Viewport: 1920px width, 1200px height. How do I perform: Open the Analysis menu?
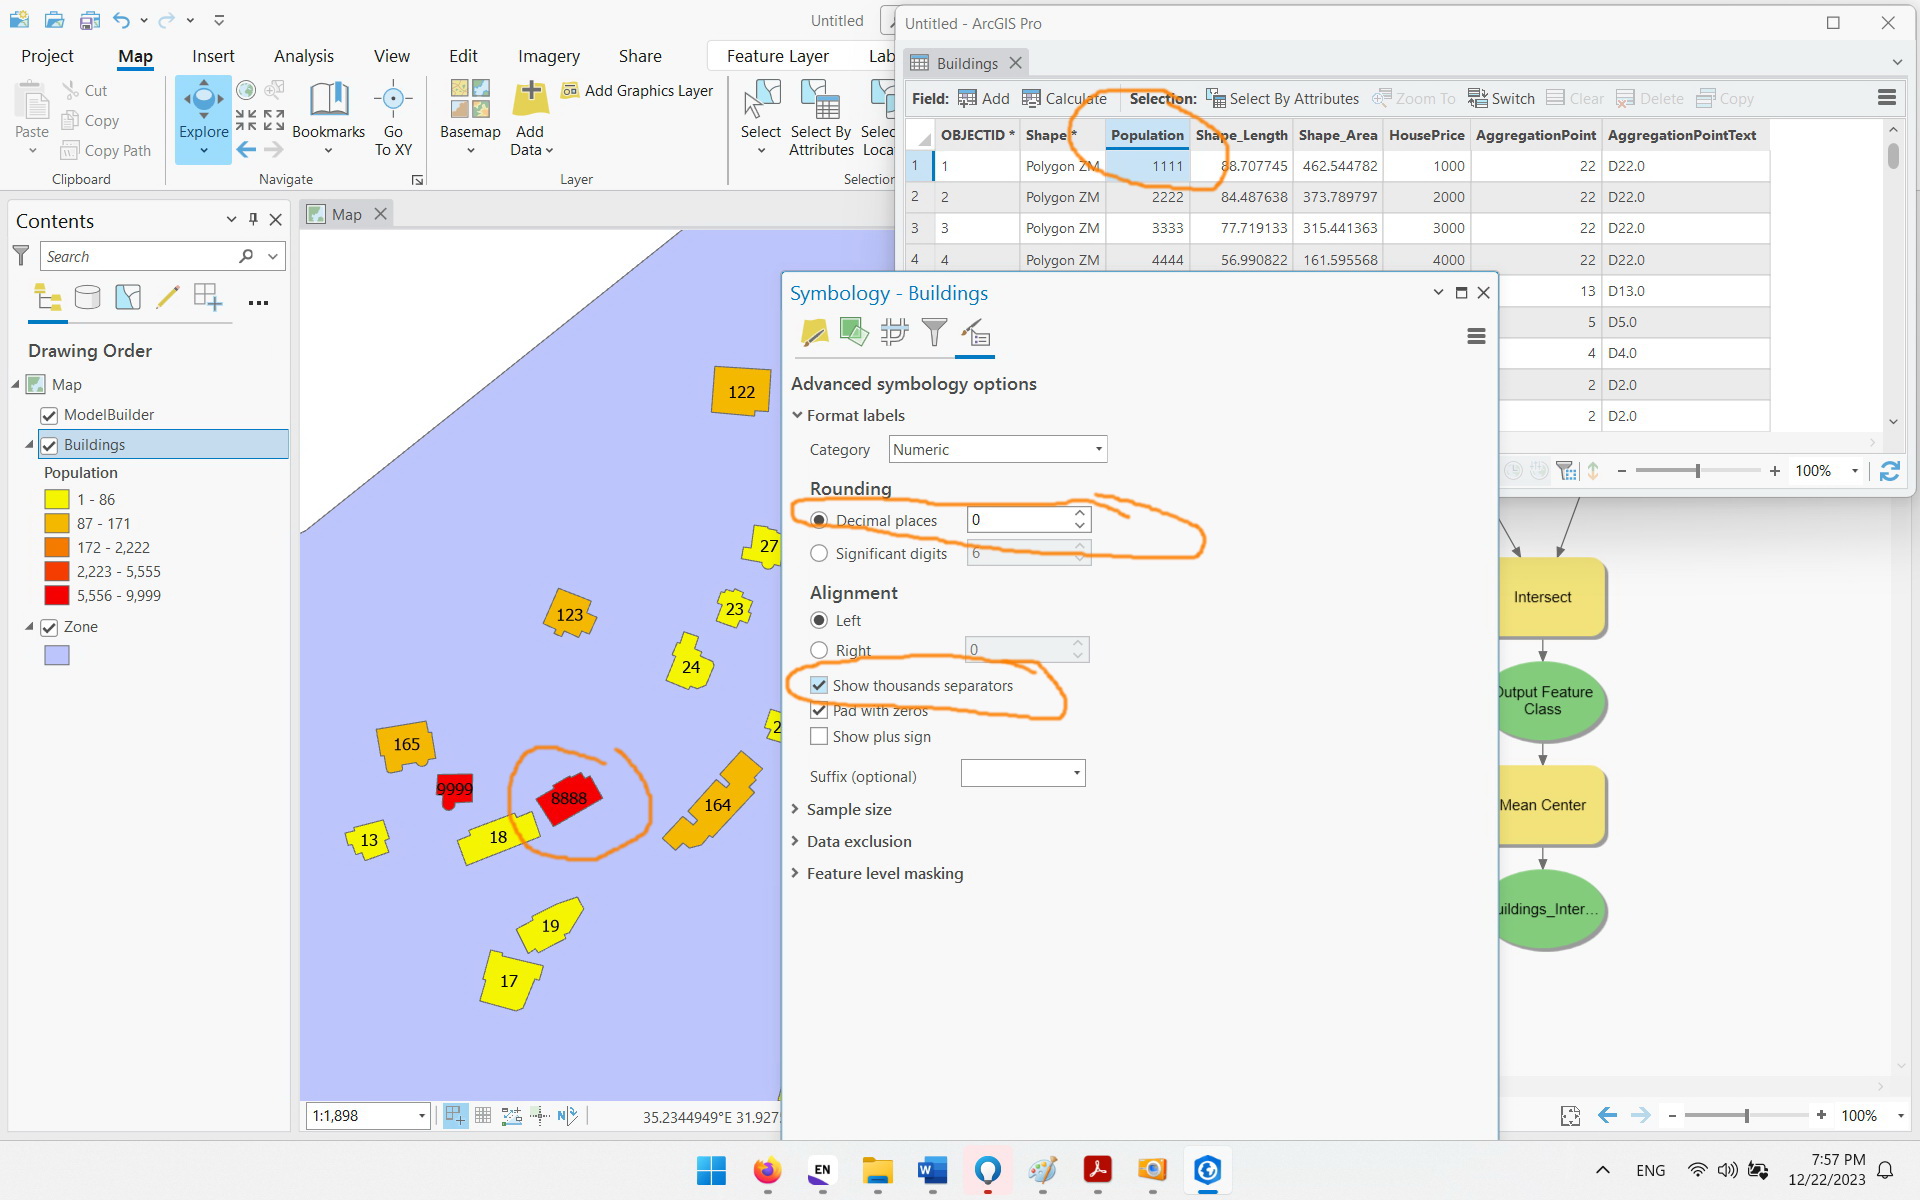(303, 56)
